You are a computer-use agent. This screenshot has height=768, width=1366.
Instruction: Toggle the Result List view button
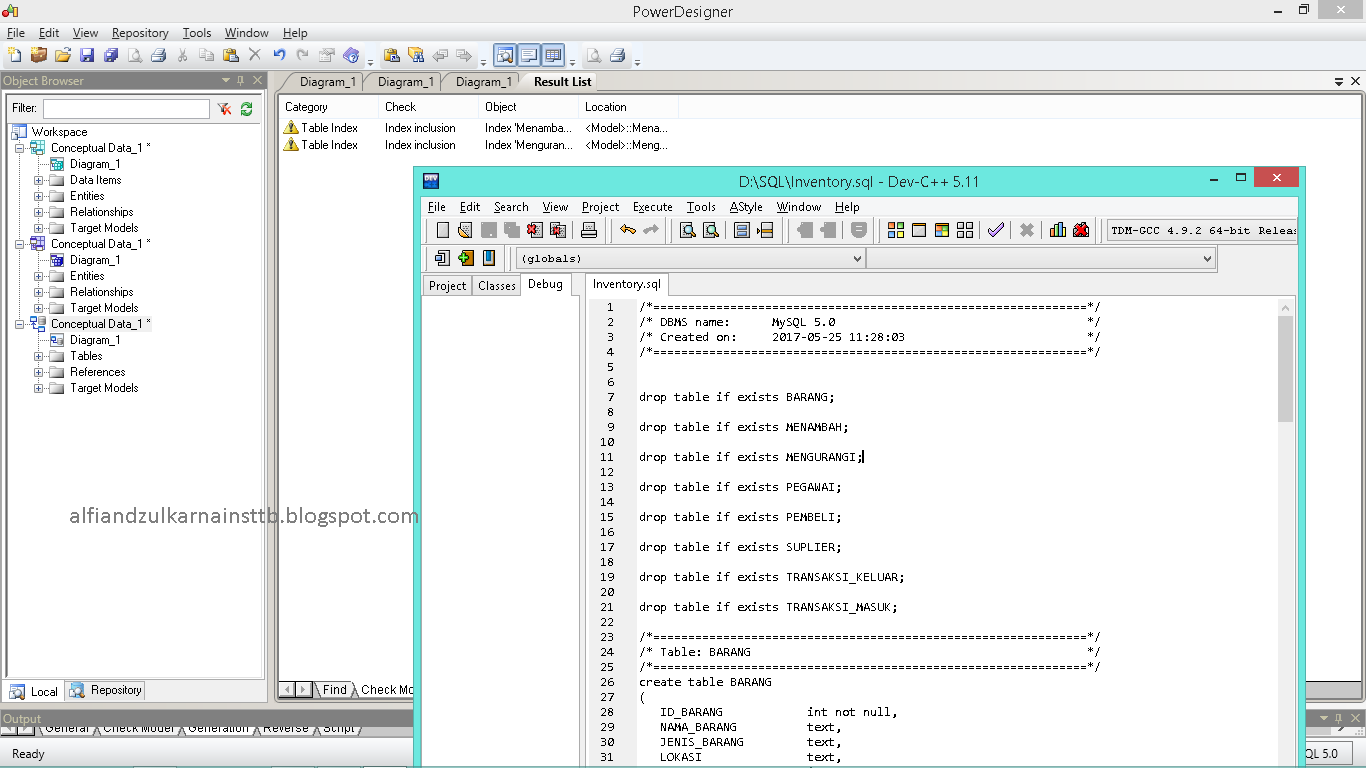pos(554,55)
